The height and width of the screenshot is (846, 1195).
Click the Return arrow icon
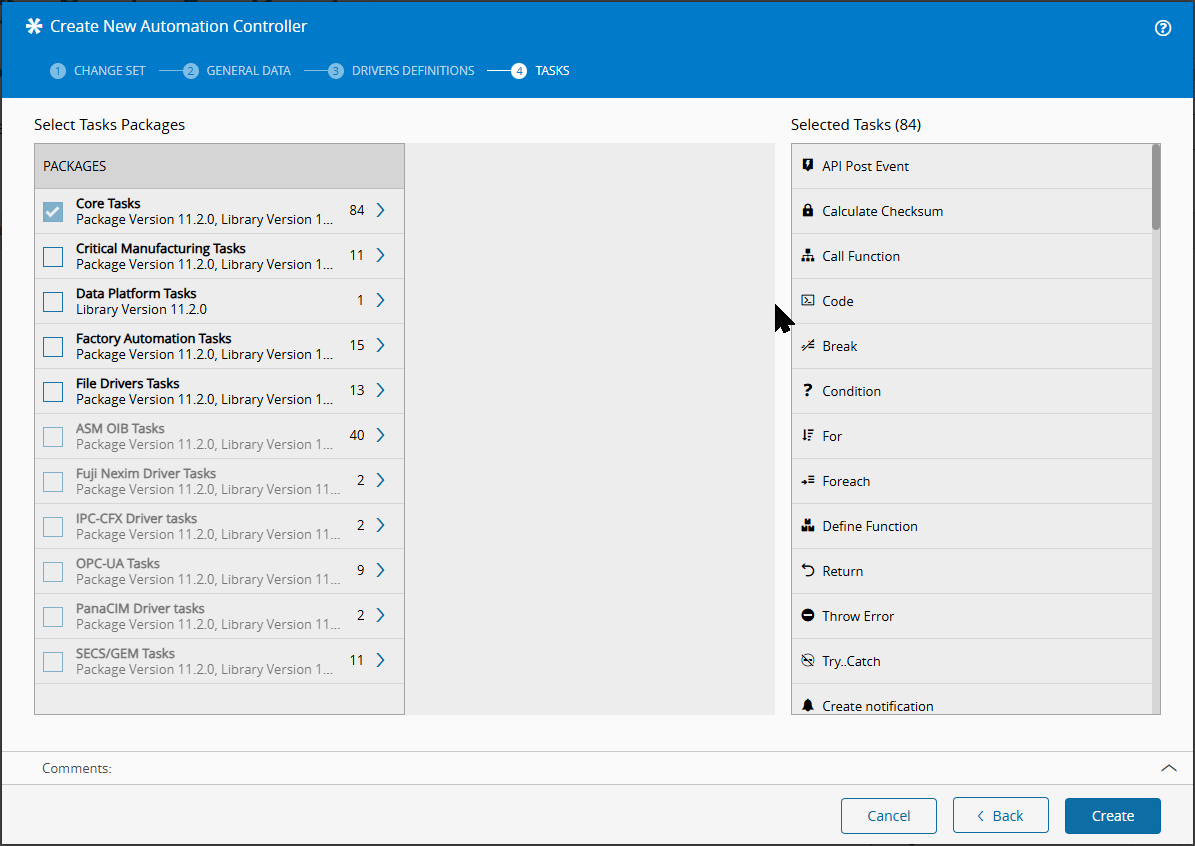808,571
